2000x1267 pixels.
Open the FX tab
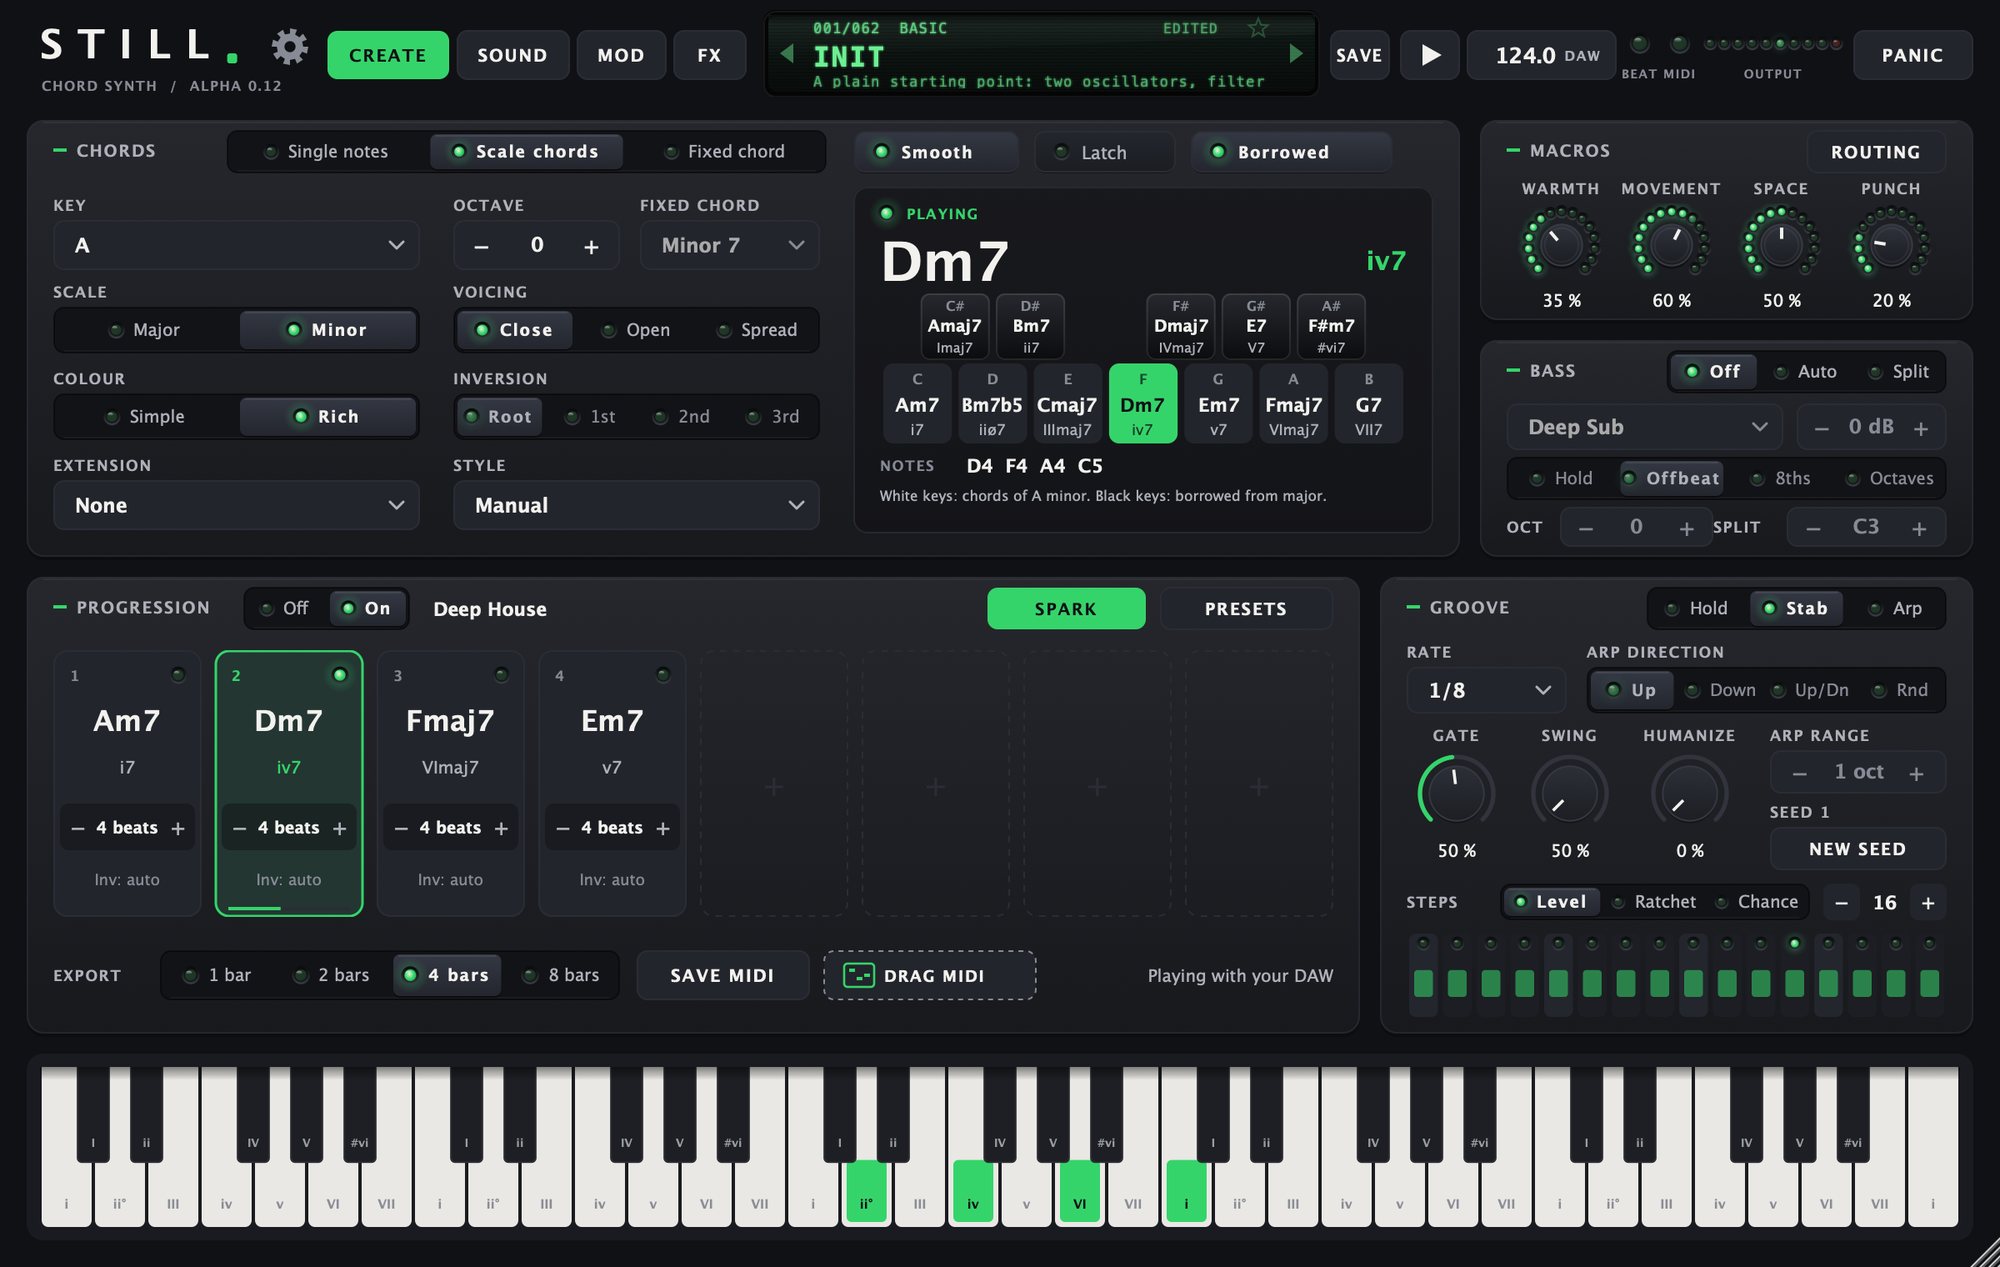[x=709, y=55]
